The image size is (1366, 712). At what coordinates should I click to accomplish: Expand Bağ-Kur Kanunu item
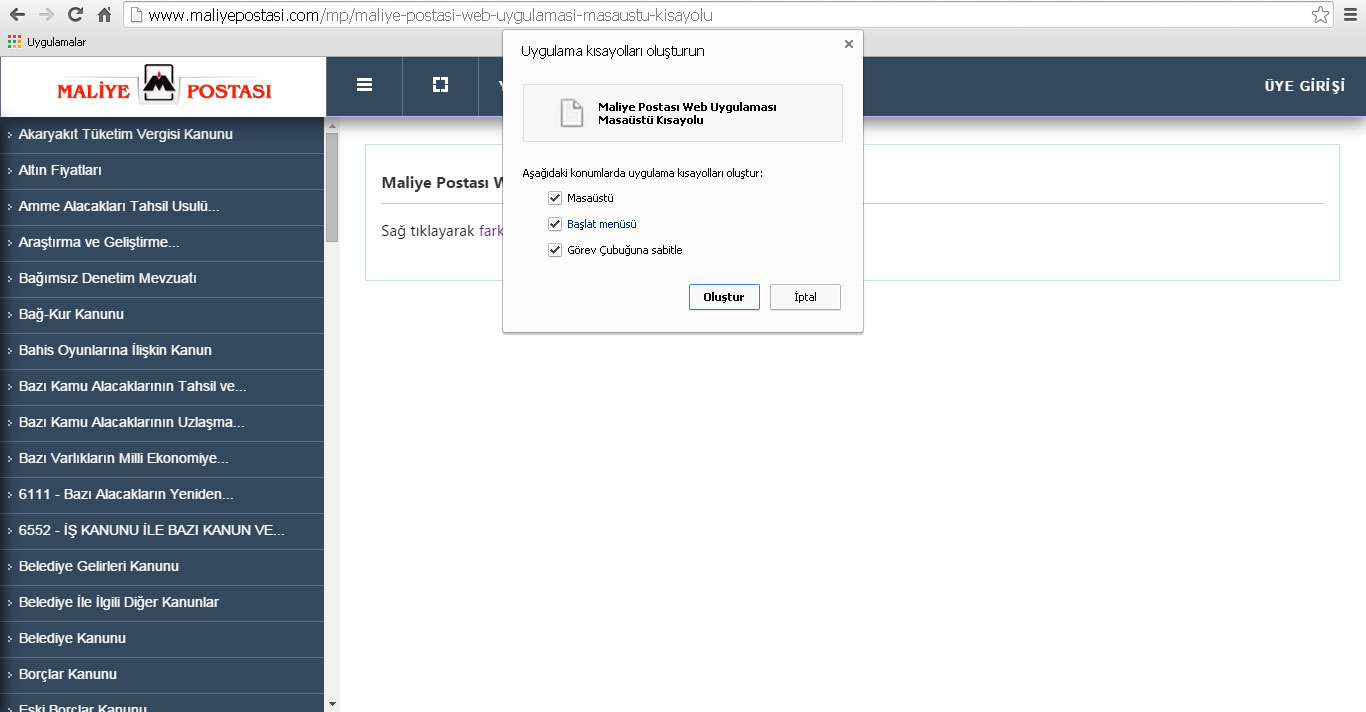(x=162, y=314)
